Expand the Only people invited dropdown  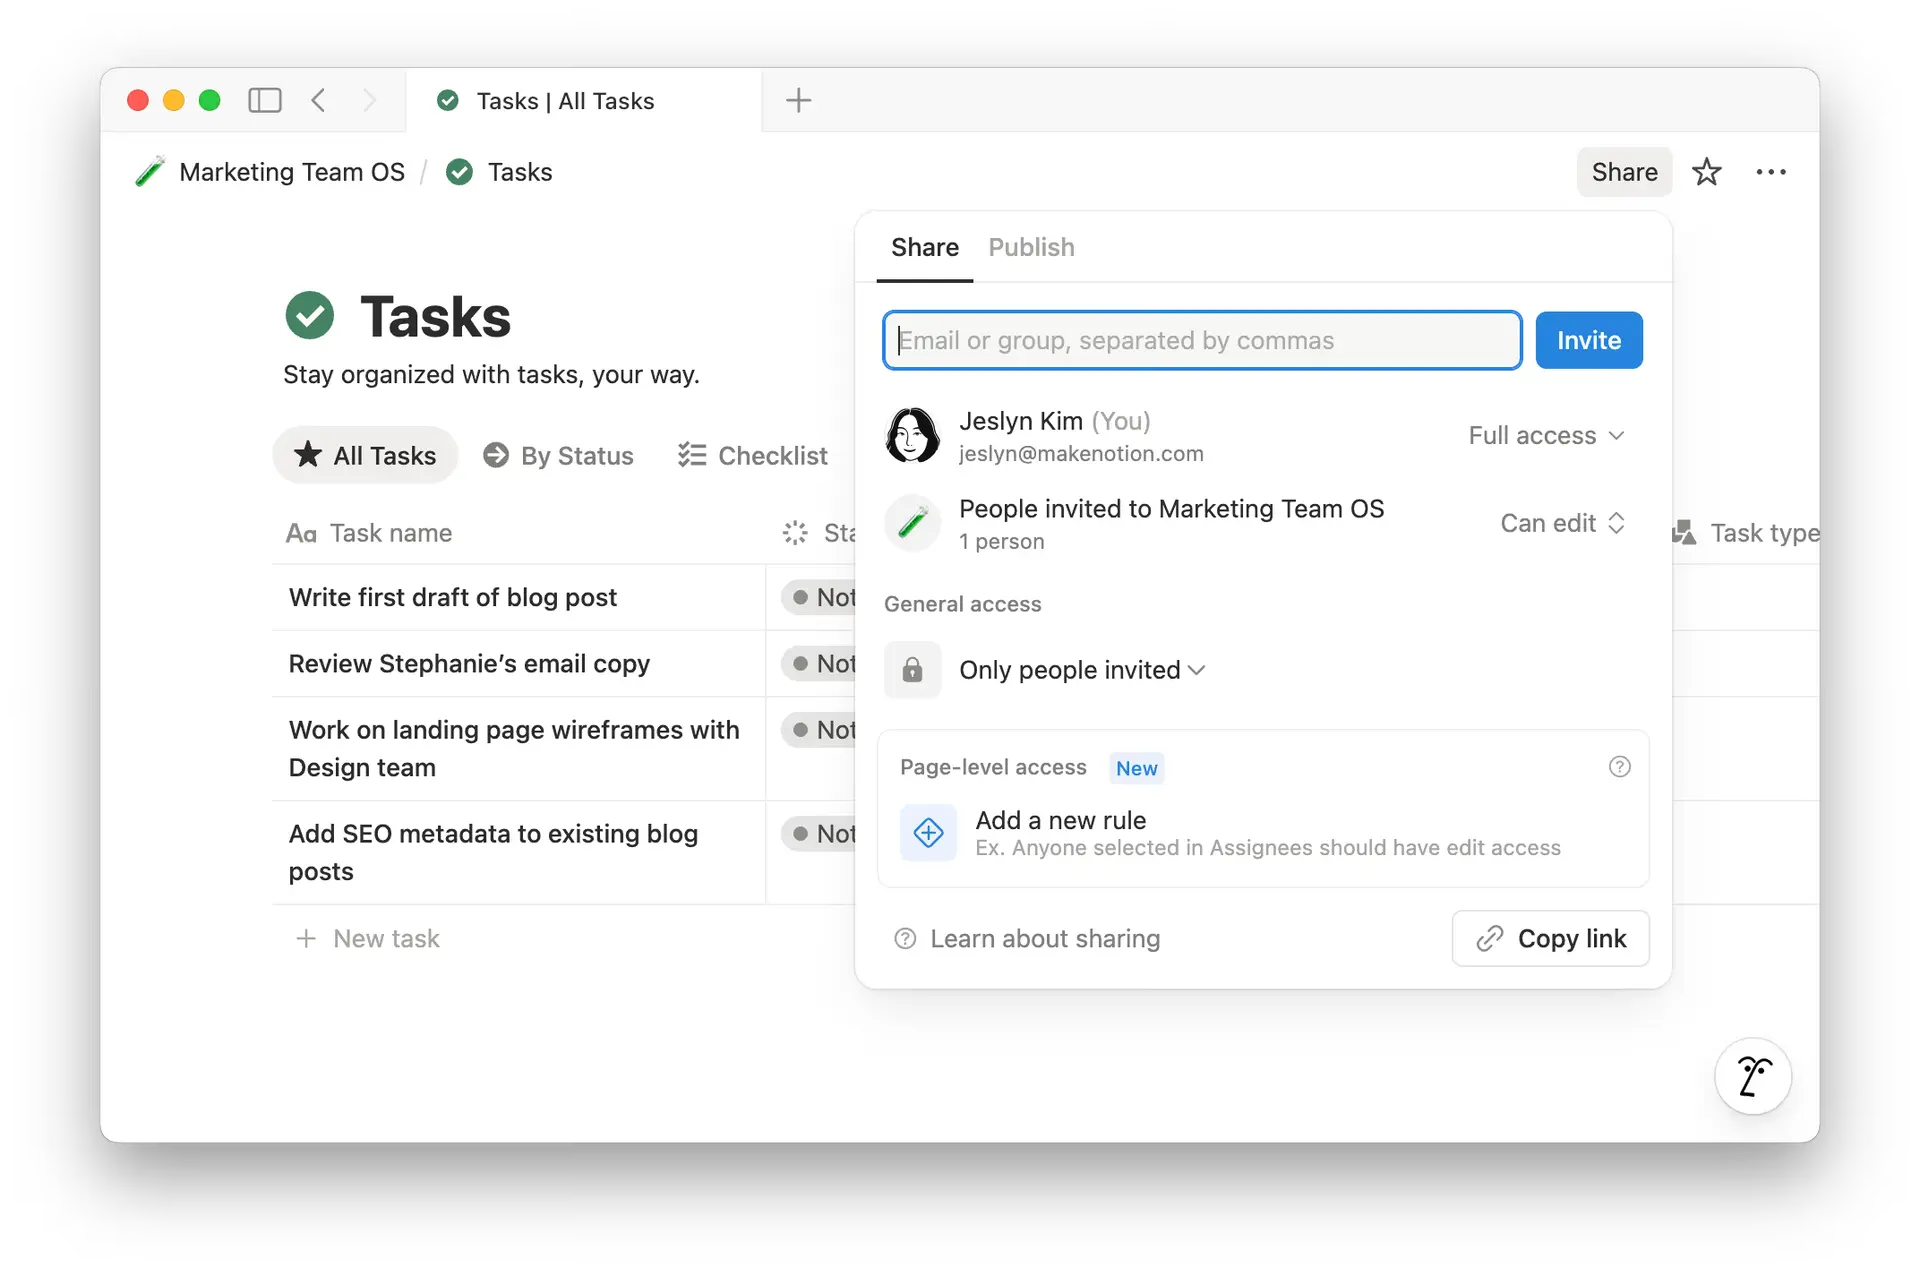(1082, 670)
